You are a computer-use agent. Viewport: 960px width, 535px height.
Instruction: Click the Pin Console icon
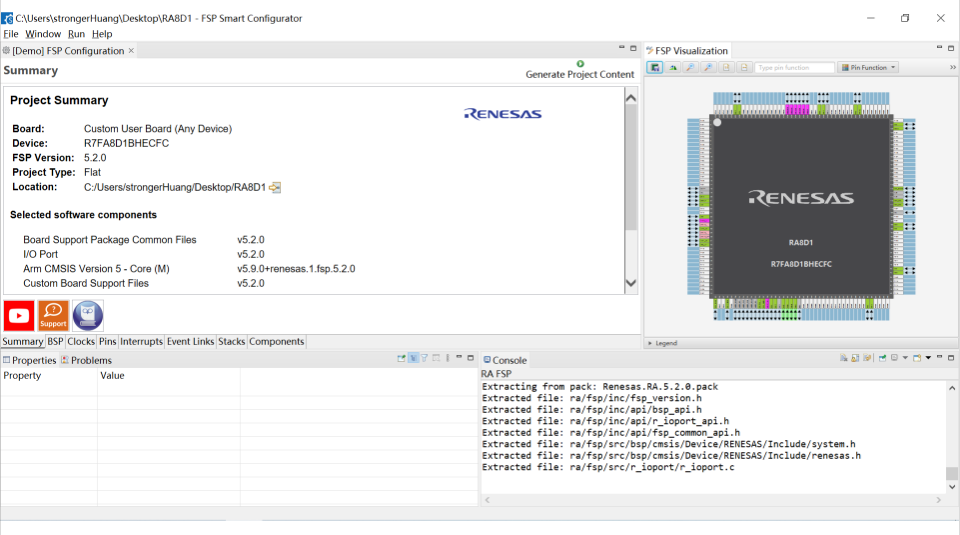coord(882,357)
